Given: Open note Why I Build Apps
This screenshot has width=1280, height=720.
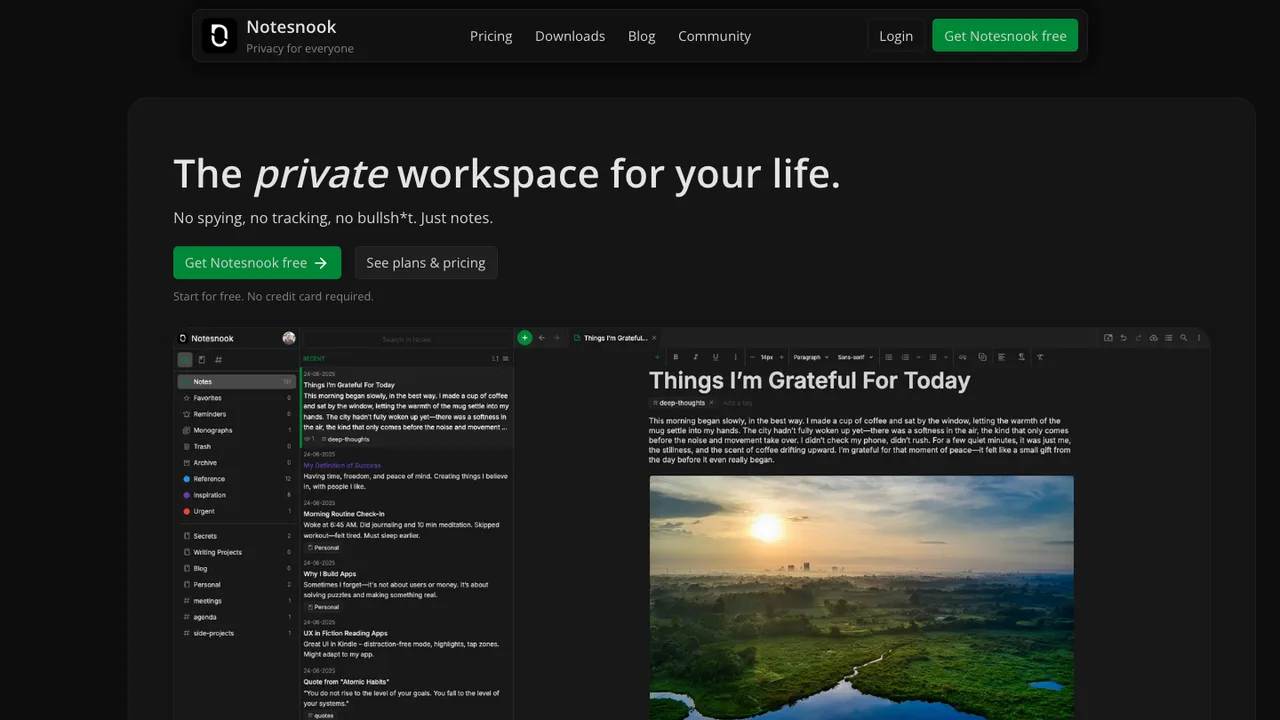Looking at the screenshot, I should click(x=407, y=586).
